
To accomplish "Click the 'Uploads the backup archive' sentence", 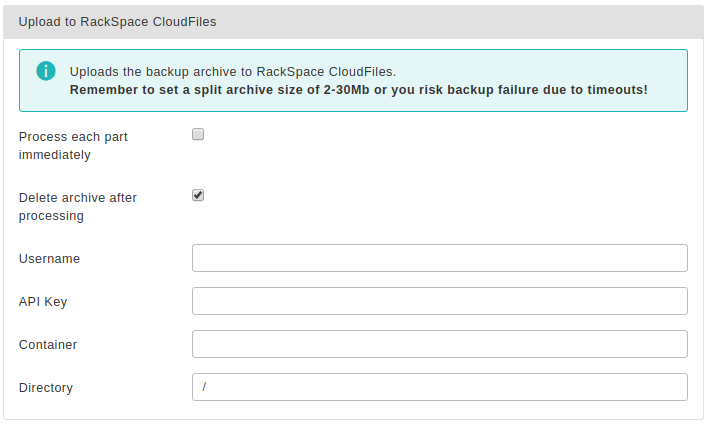I will click(233, 72).
